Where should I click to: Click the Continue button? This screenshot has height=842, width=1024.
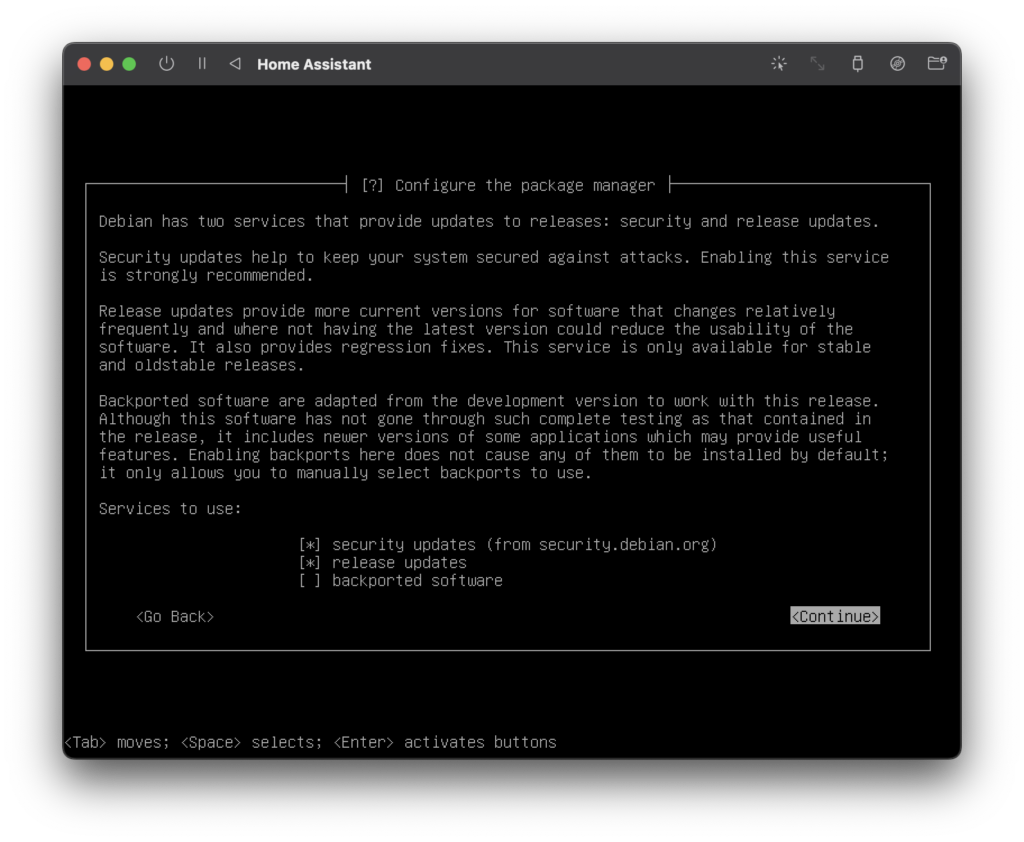(835, 616)
